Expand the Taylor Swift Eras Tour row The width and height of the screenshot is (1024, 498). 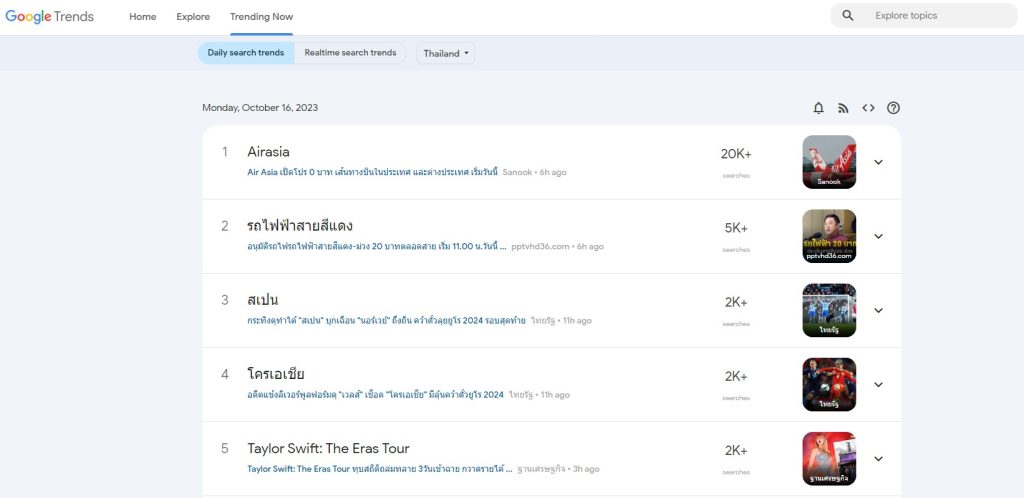click(x=878, y=459)
